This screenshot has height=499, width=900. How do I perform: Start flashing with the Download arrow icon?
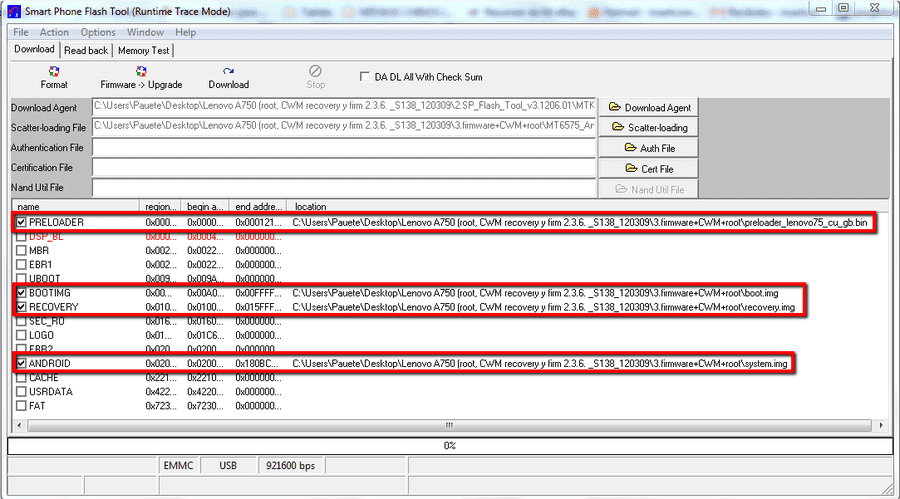pyautogui.click(x=228, y=71)
